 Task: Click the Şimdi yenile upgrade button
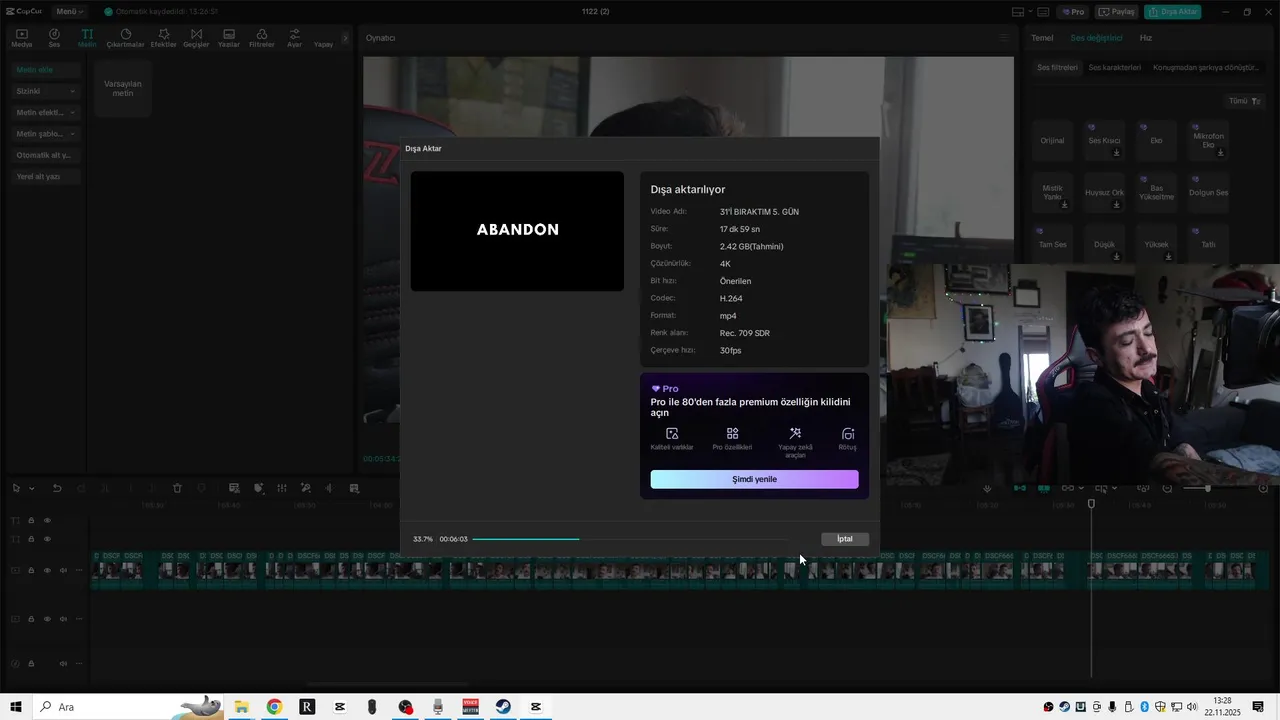(754, 479)
